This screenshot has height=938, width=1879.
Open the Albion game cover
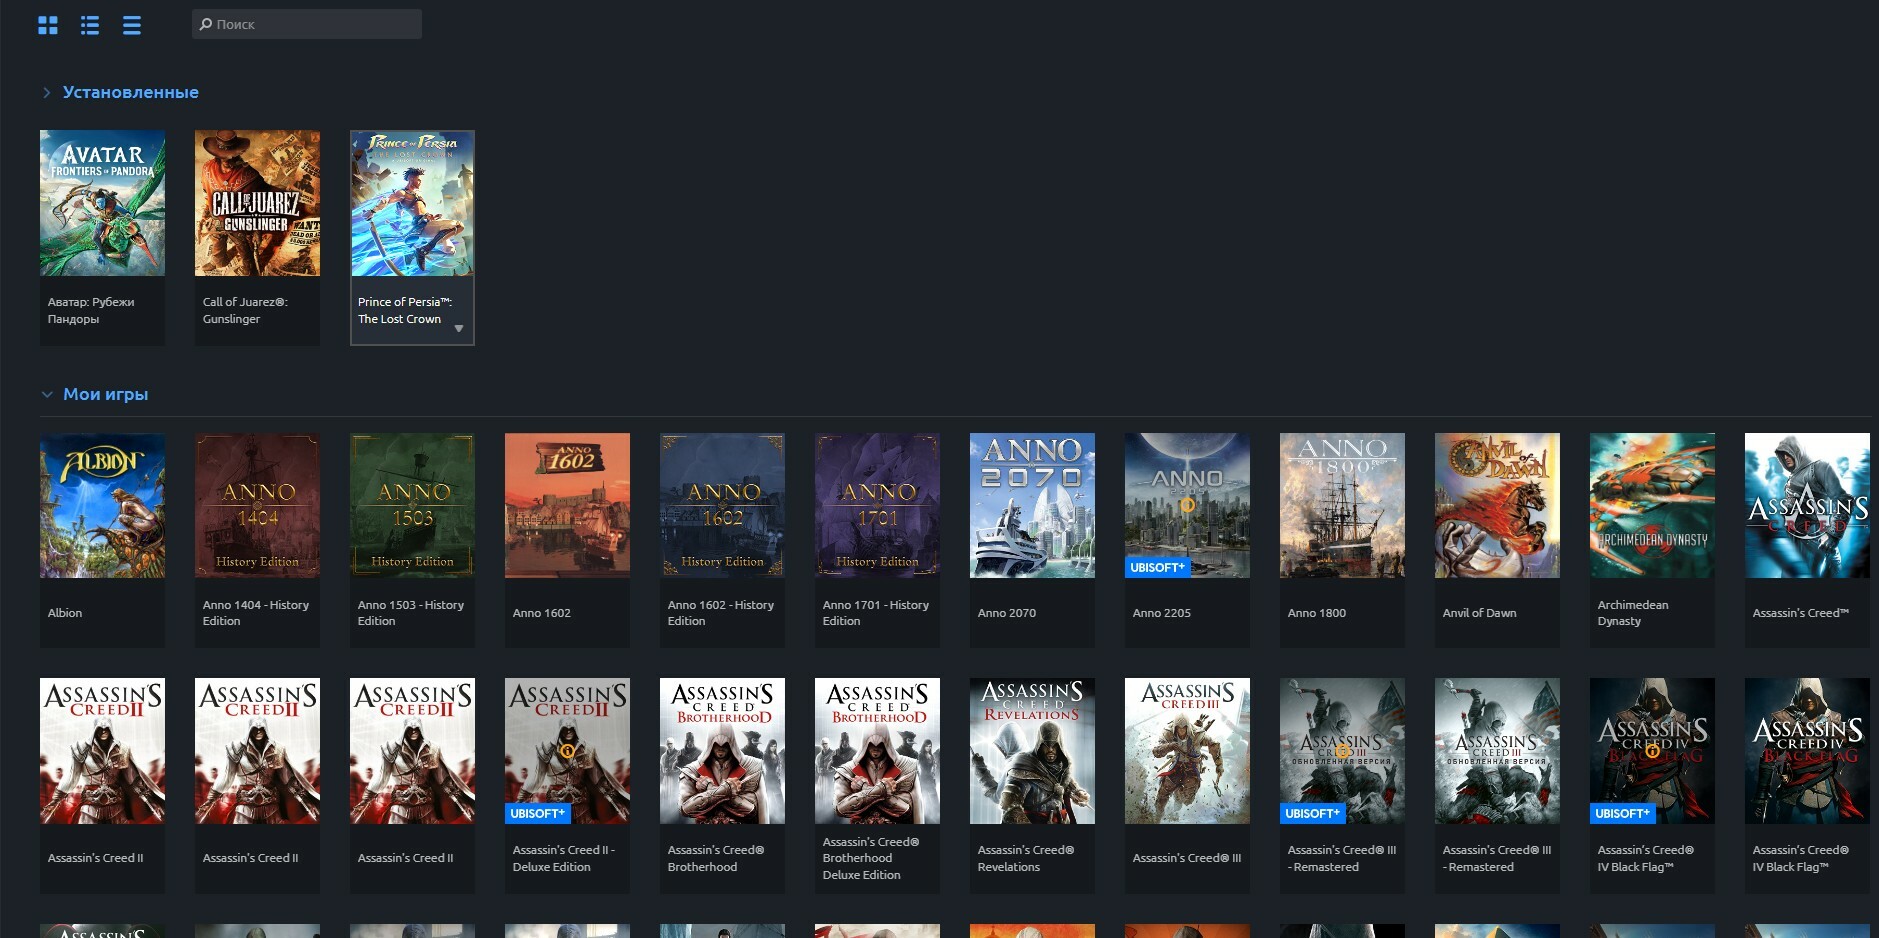pos(102,505)
